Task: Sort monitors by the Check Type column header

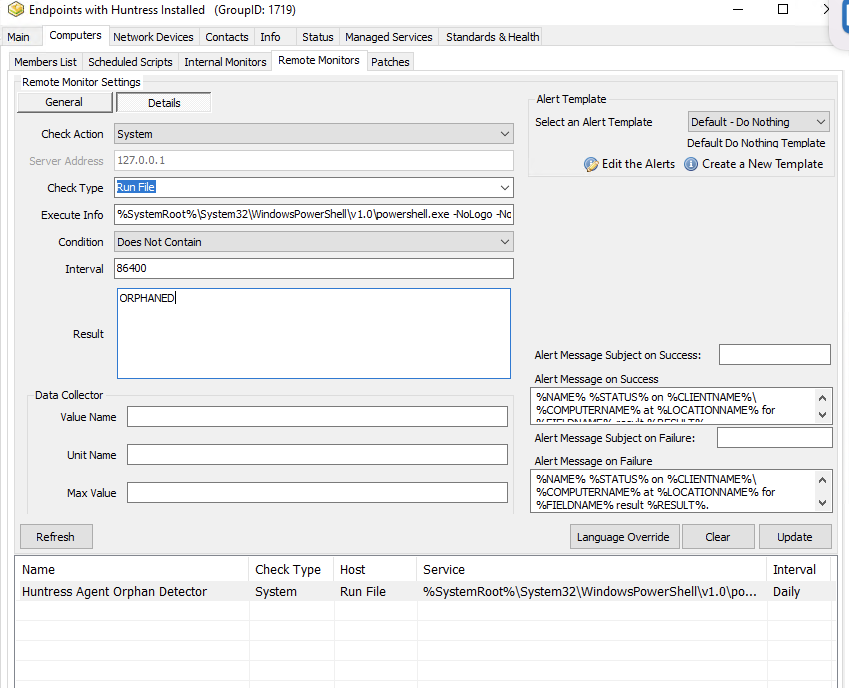Action: [x=291, y=569]
